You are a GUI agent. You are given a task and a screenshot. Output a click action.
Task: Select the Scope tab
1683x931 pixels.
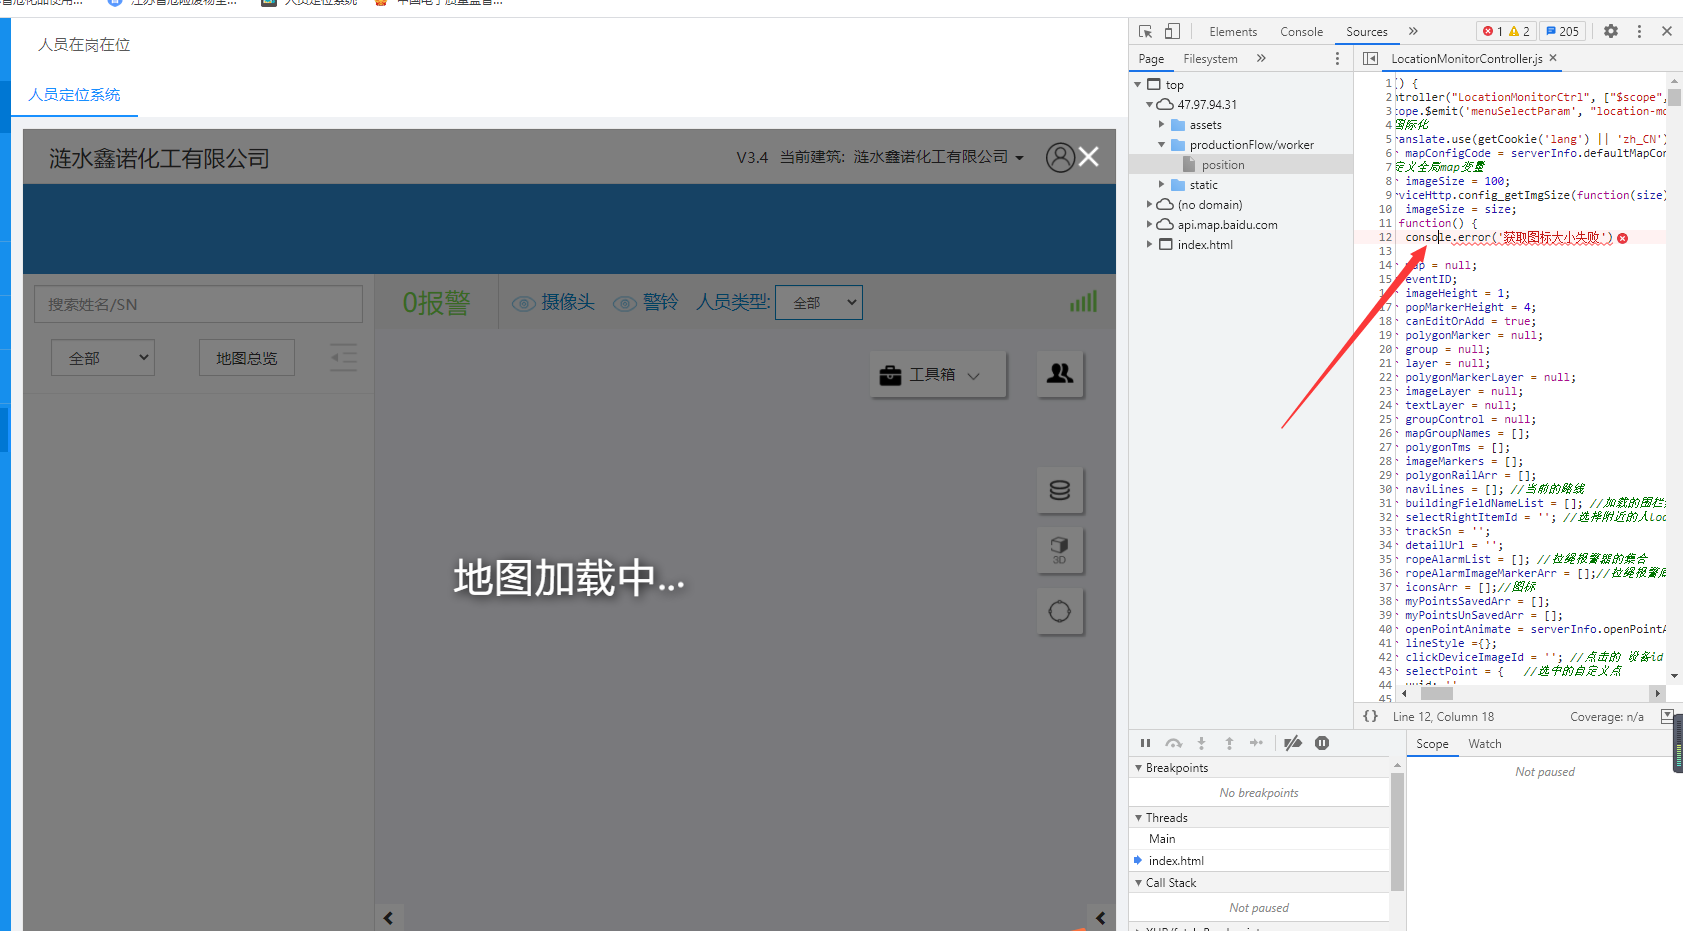pyautogui.click(x=1432, y=744)
